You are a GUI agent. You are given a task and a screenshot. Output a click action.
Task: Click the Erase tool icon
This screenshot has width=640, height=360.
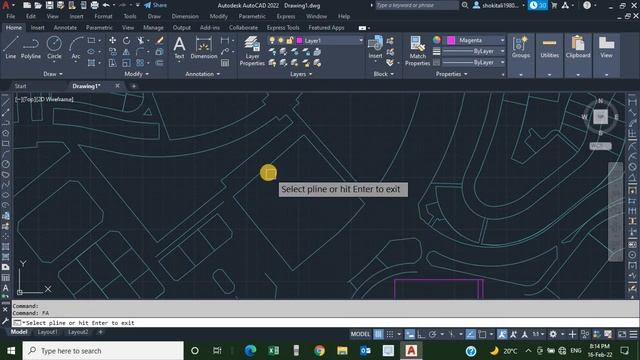point(160,40)
